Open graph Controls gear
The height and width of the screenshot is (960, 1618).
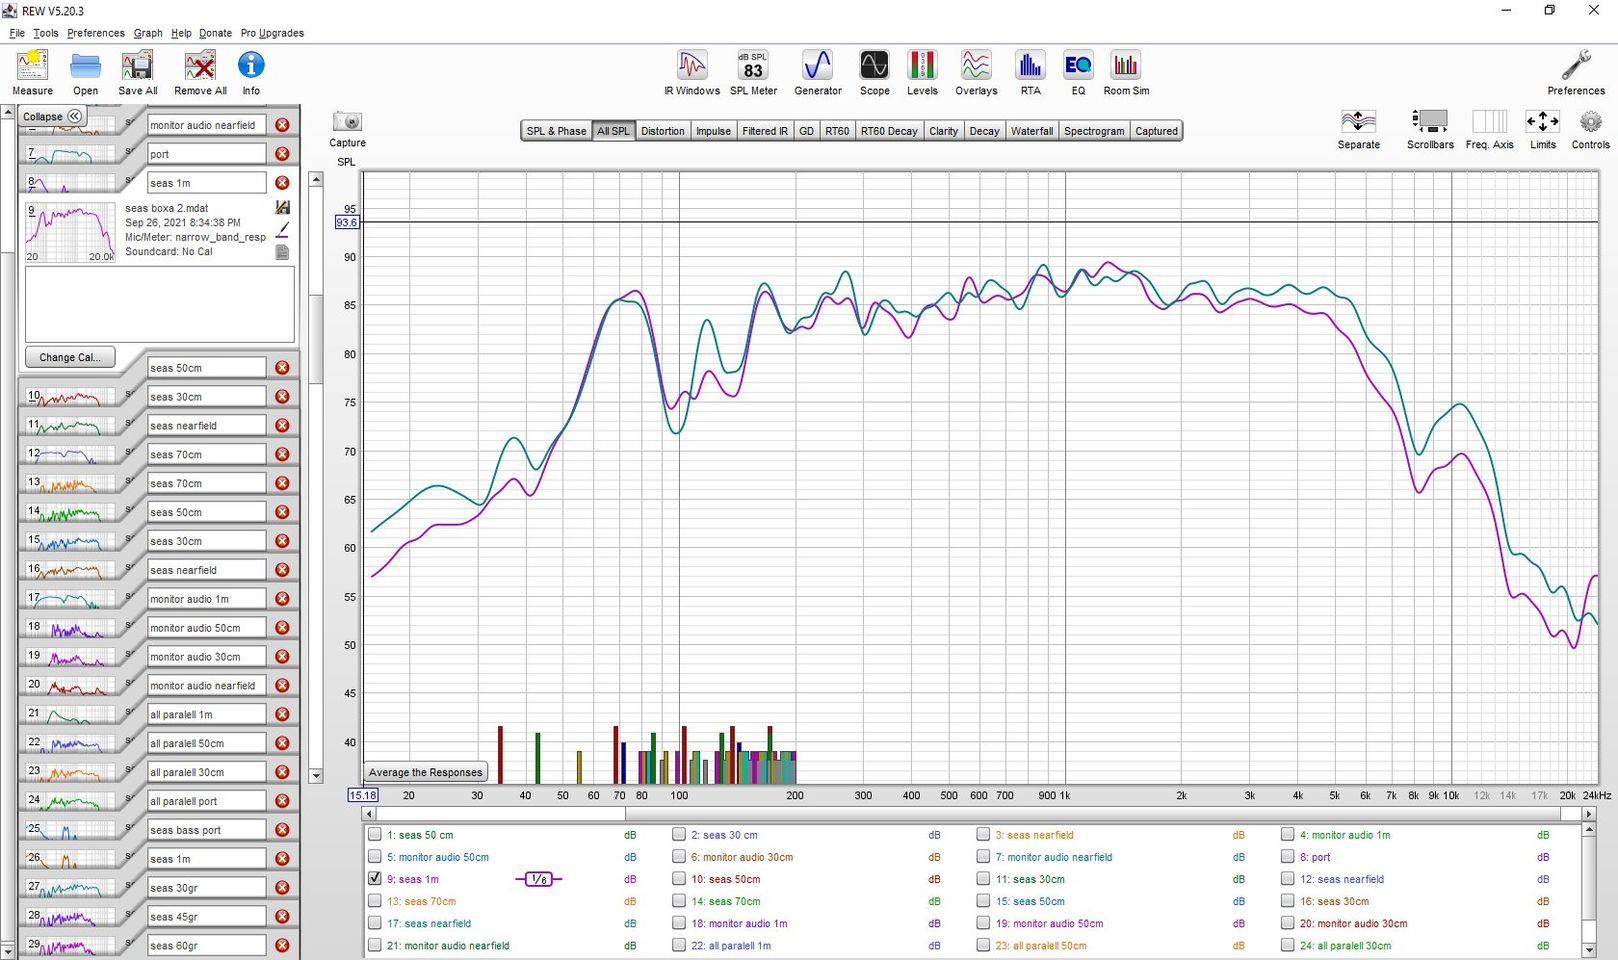(1590, 129)
